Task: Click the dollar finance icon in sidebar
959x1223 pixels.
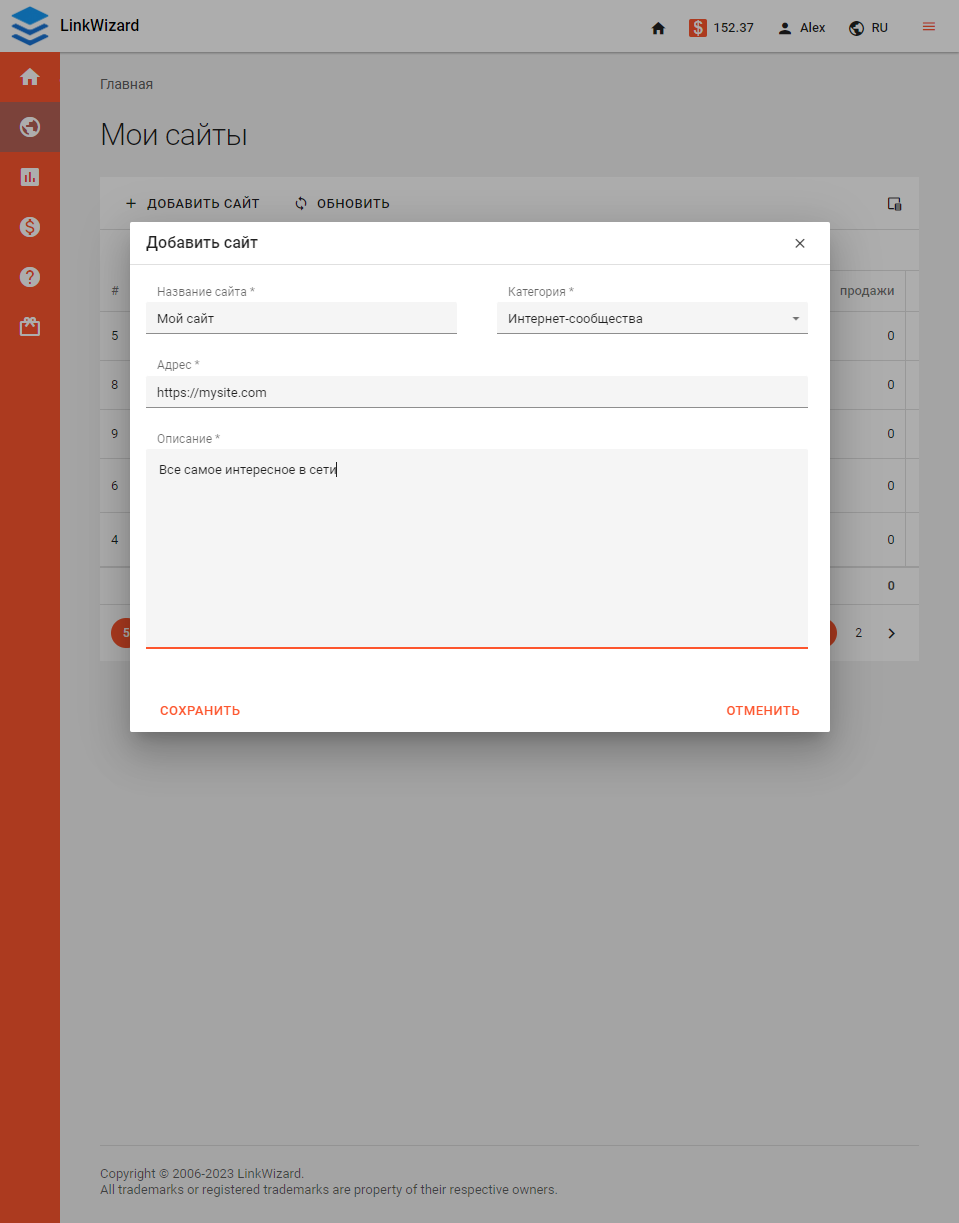Action: 29,227
